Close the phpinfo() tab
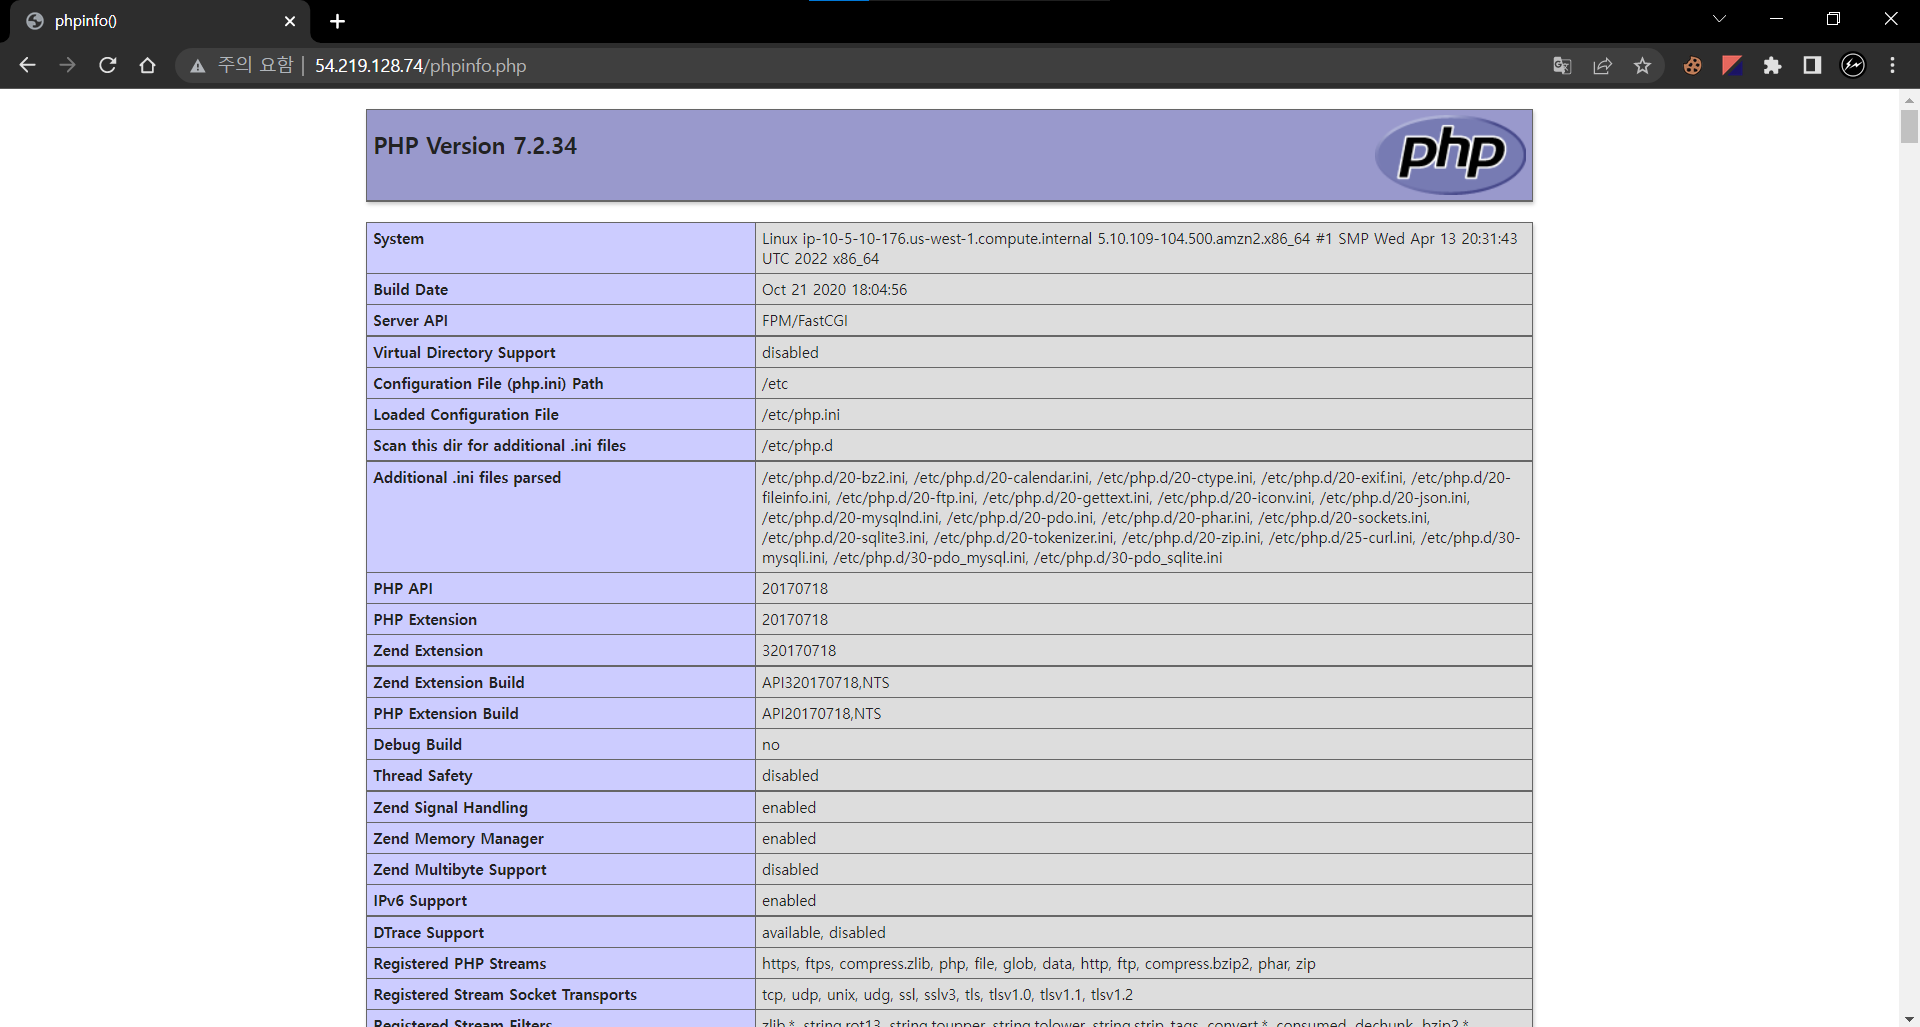1920x1027 pixels. click(290, 21)
